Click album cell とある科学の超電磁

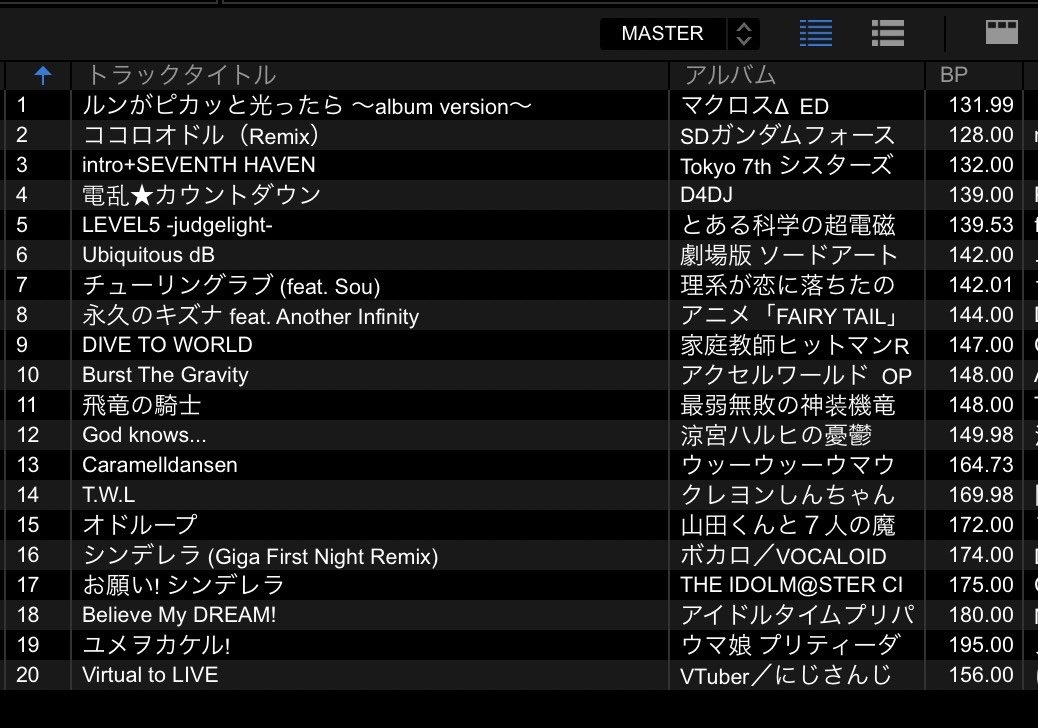(x=788, y=225)
